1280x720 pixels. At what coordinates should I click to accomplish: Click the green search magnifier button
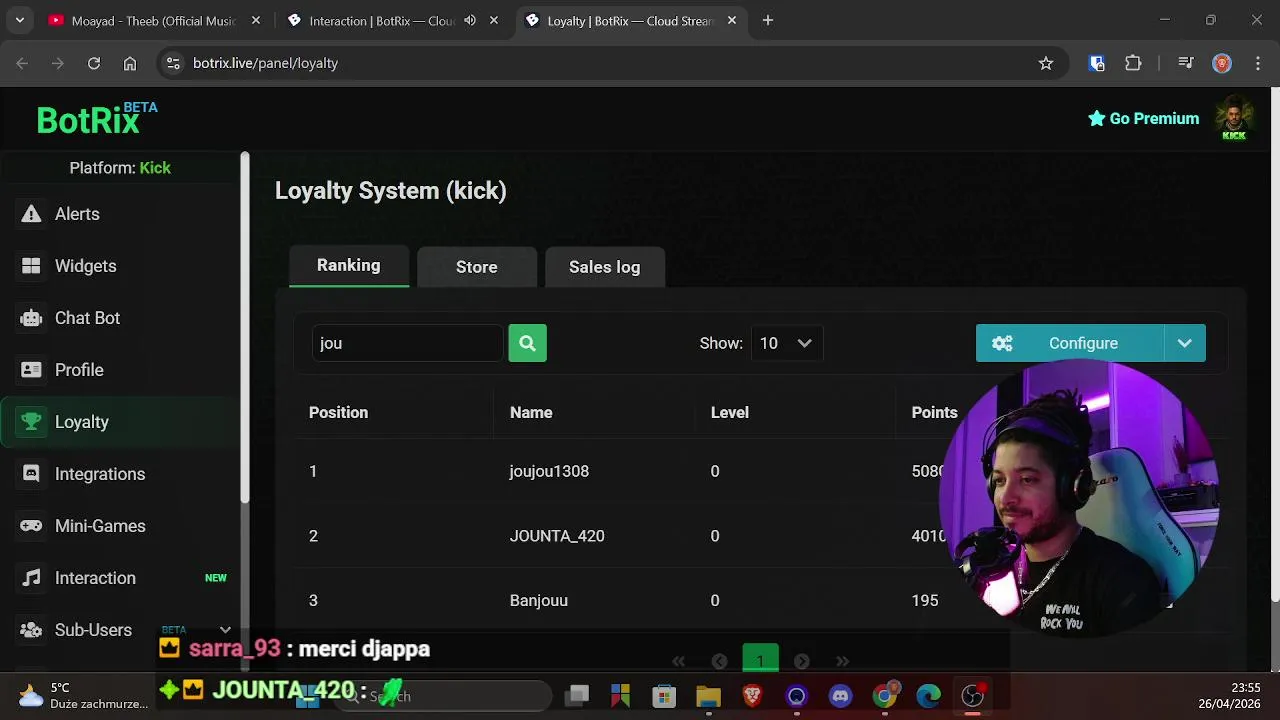pyautogui.click(x=527, y=343)
